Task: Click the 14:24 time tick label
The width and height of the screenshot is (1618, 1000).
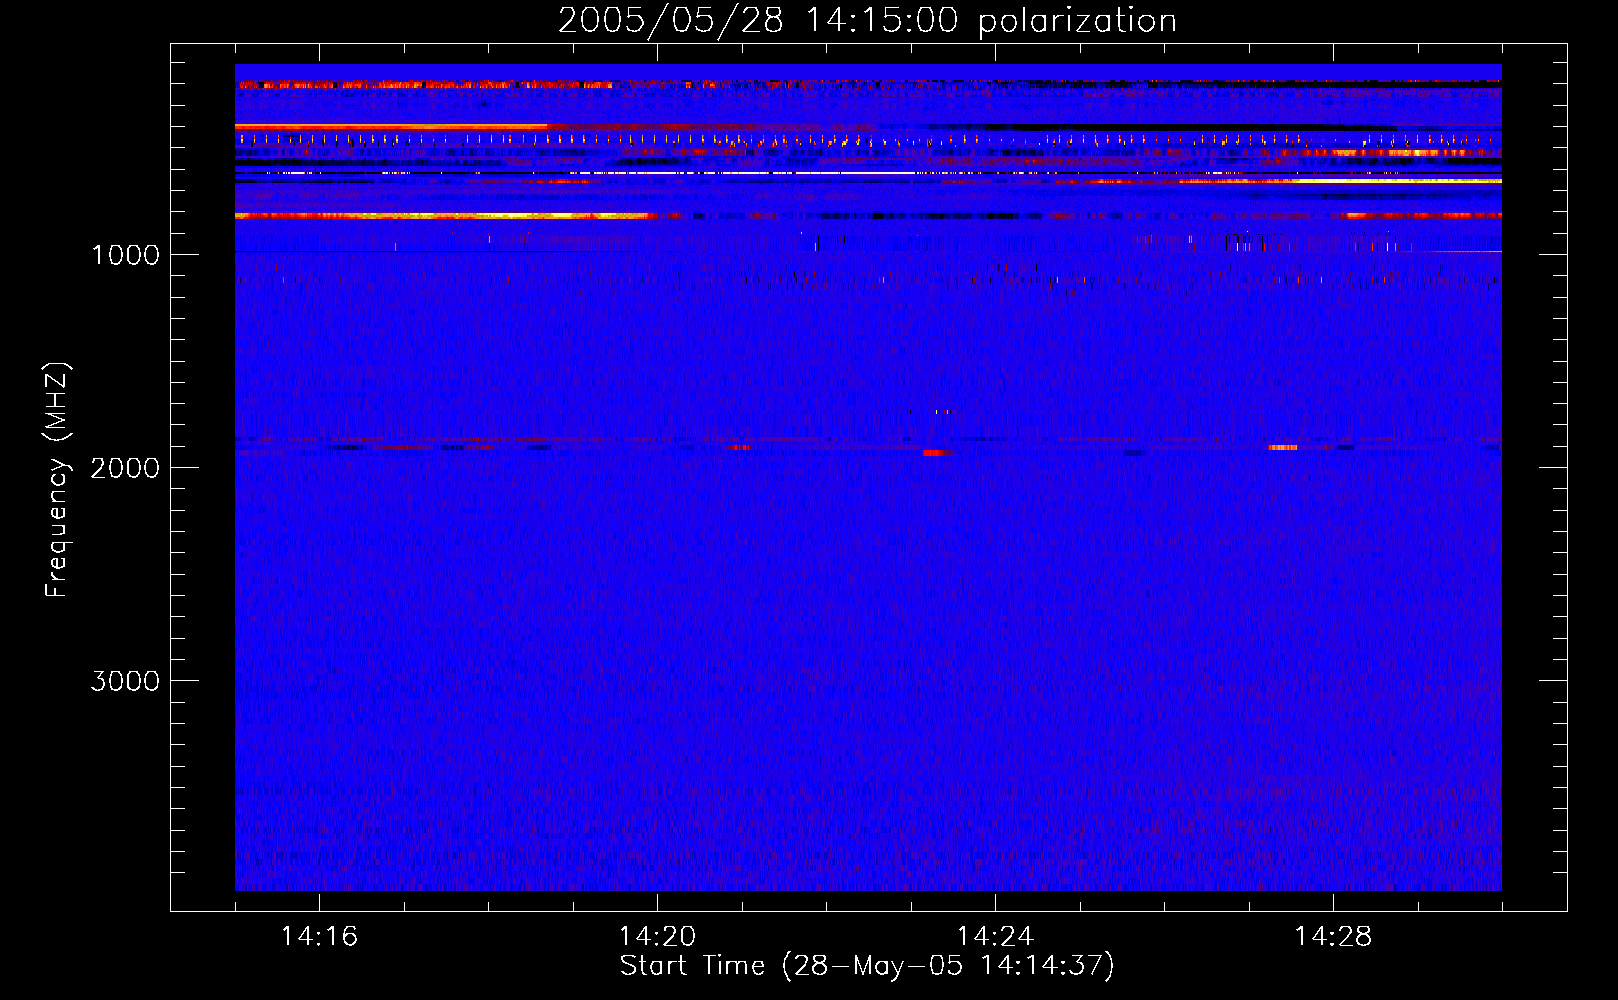Action: tap(995, 937)
